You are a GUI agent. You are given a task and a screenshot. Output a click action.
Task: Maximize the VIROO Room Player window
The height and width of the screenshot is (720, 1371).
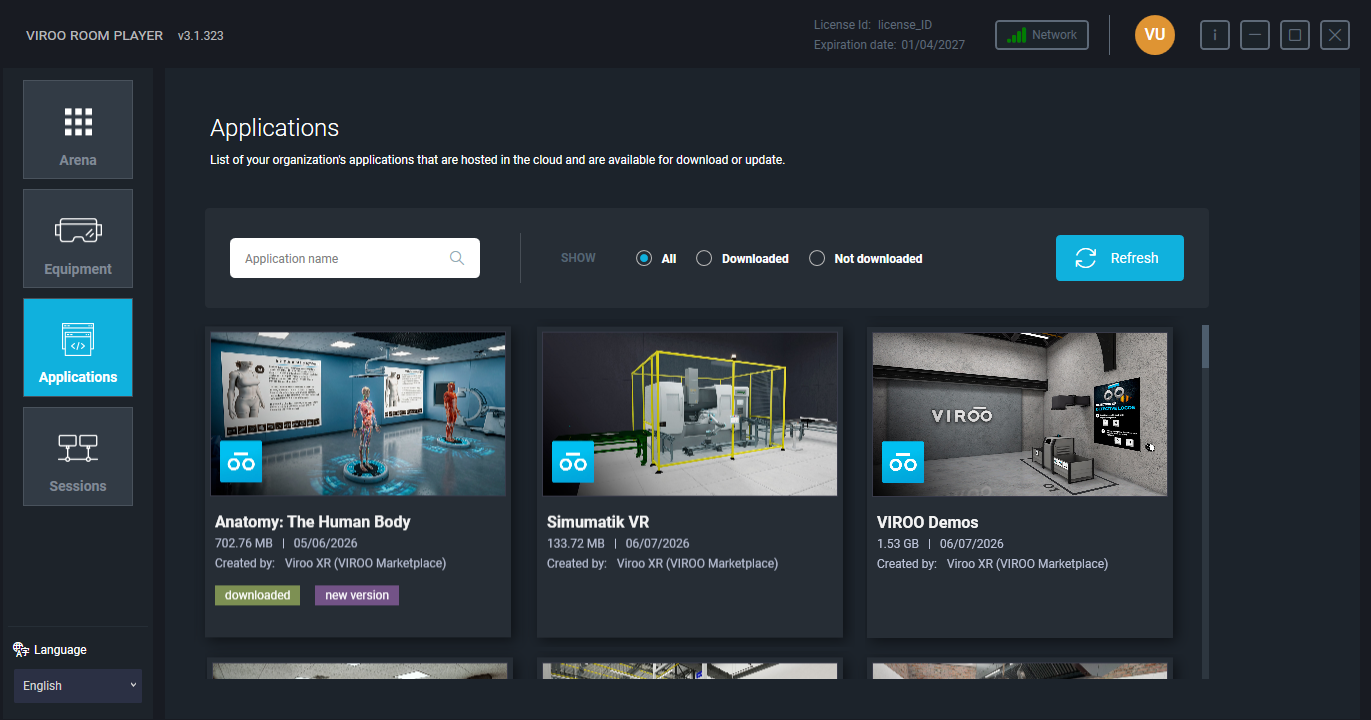(x=1295, y=35)
